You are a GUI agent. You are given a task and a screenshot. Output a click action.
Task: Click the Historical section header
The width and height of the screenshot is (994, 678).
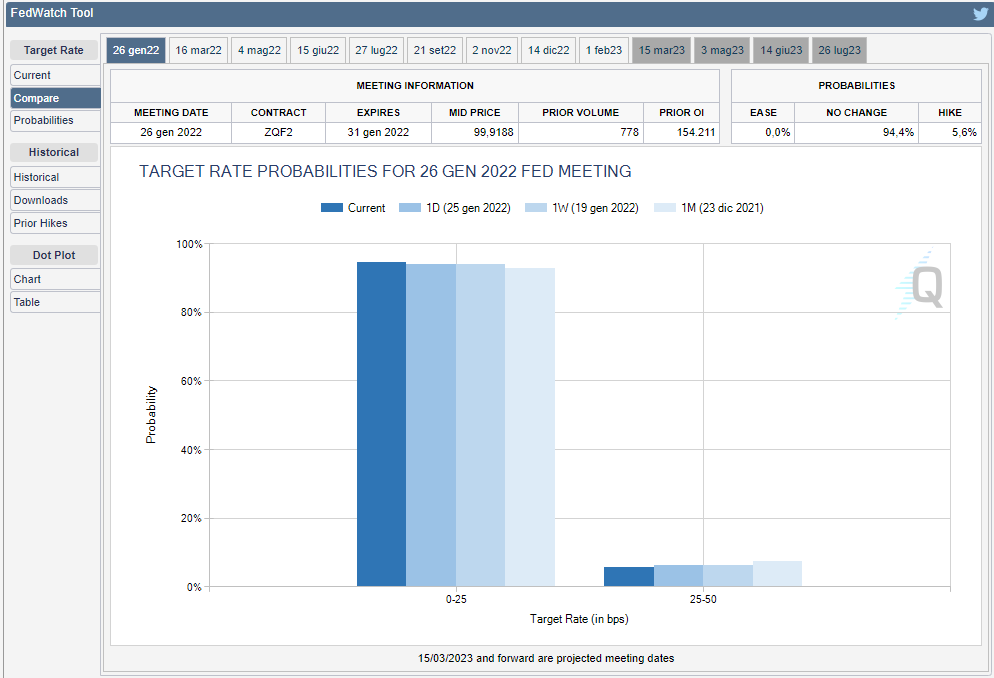[54, 152]
